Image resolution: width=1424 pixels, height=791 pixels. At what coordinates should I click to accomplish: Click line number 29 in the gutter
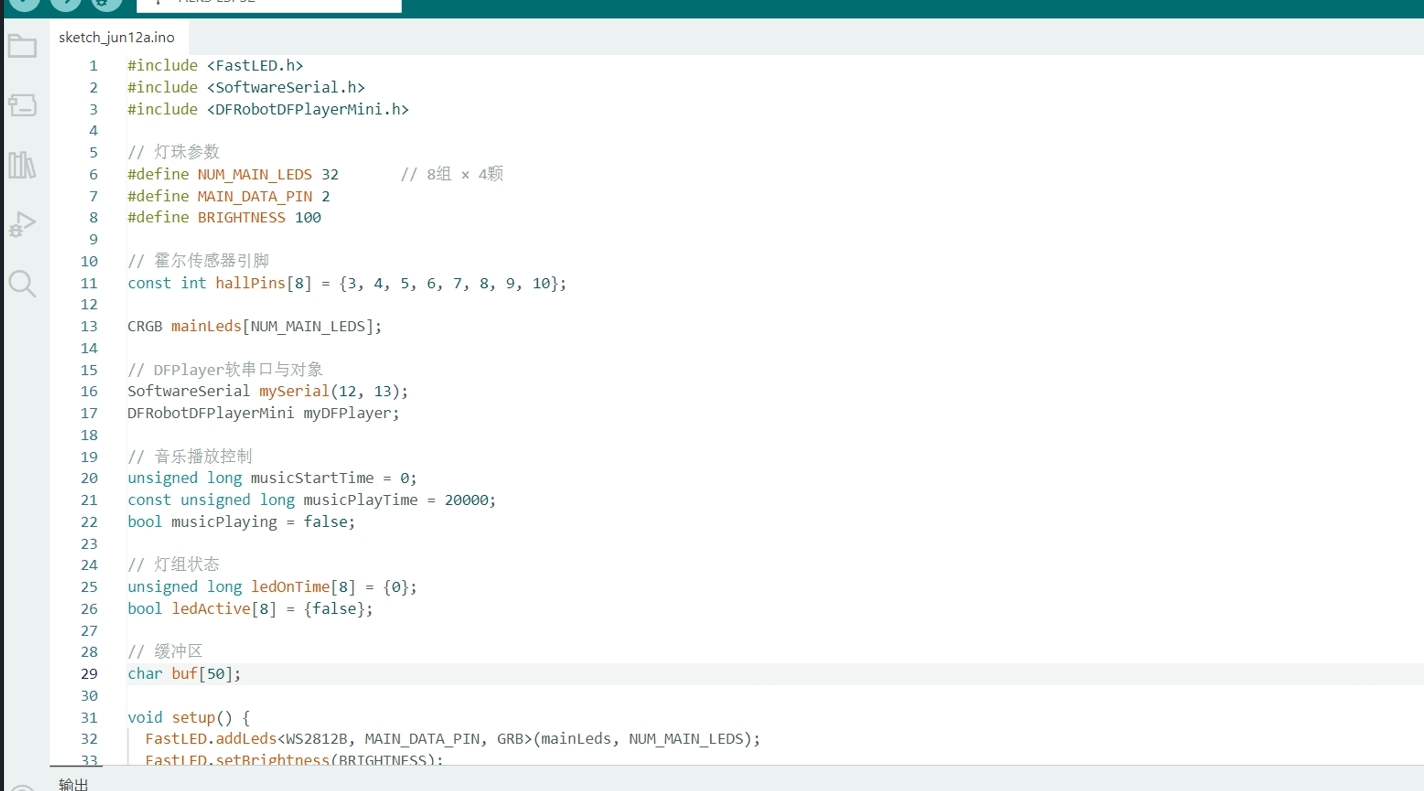tap(90, 674)
